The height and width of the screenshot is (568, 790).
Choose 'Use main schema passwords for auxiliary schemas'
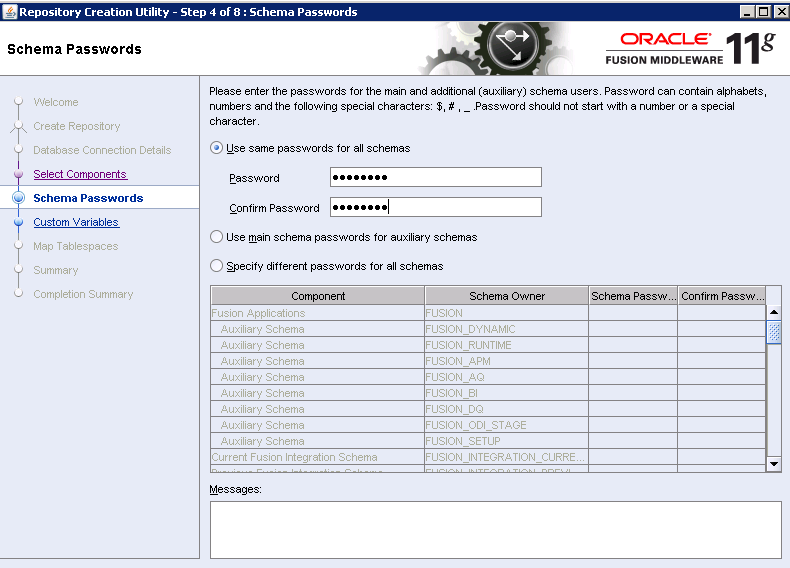pyautogui.click(x=216, y=237)
